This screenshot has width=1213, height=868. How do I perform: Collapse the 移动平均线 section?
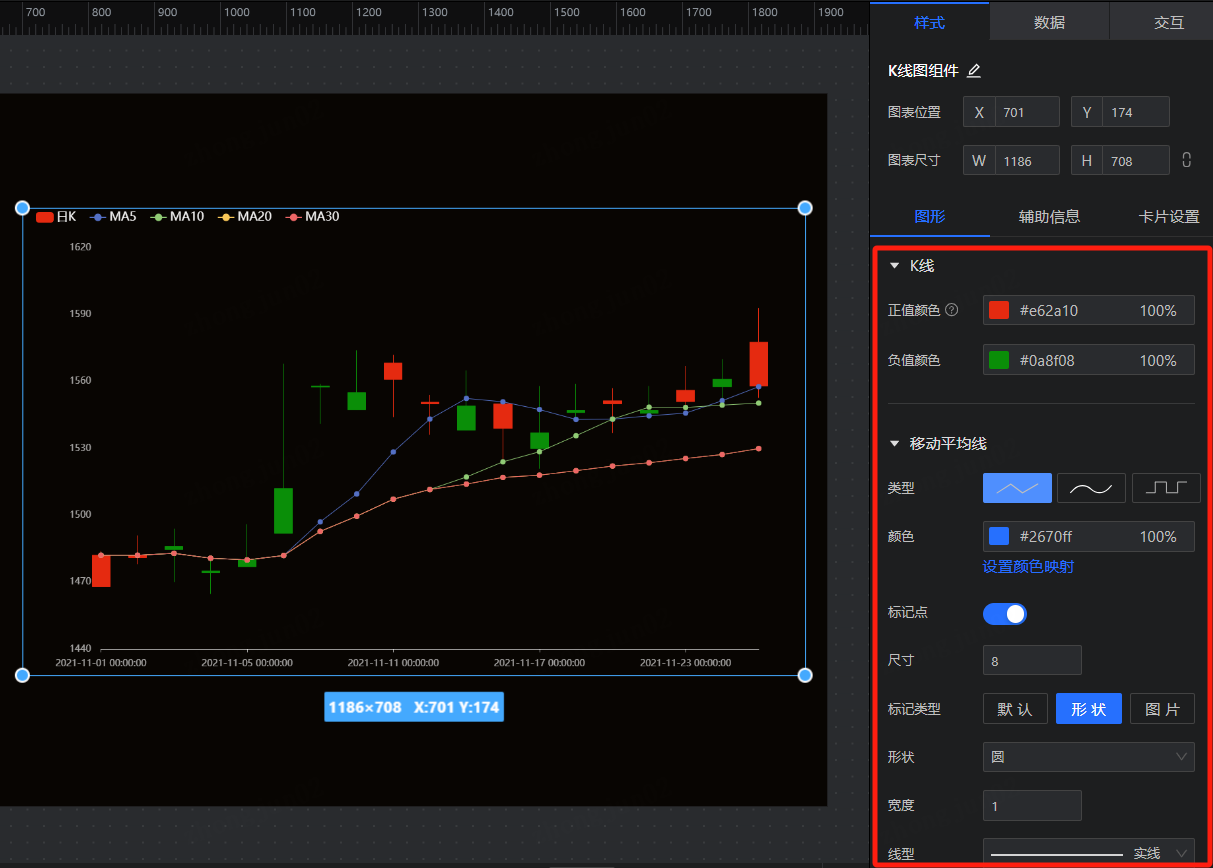[894, 444]
